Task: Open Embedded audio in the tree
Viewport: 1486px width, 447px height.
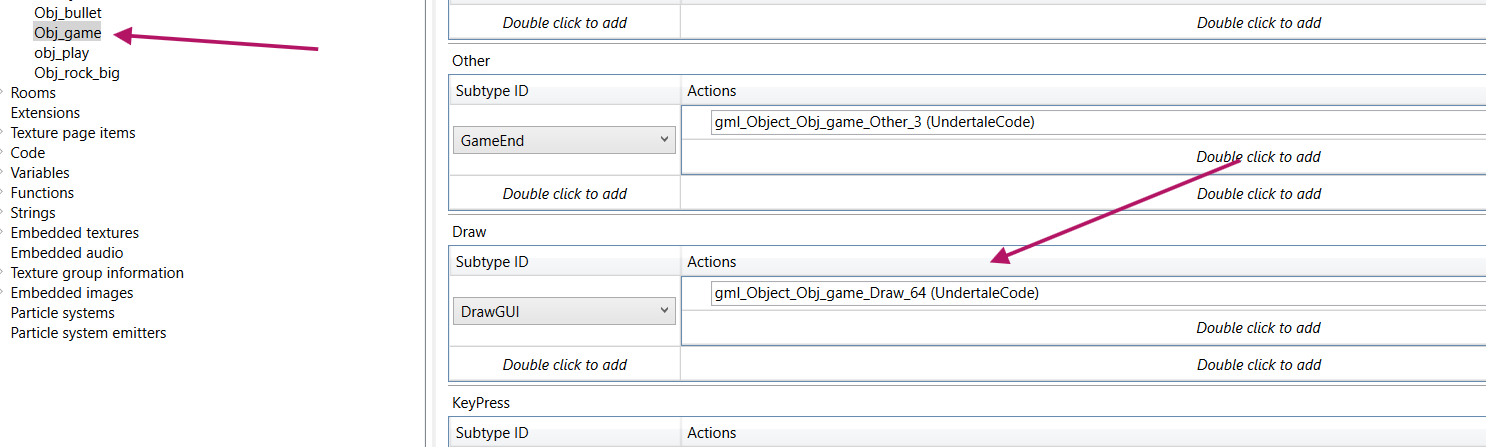Action: (x=67, y=253)
